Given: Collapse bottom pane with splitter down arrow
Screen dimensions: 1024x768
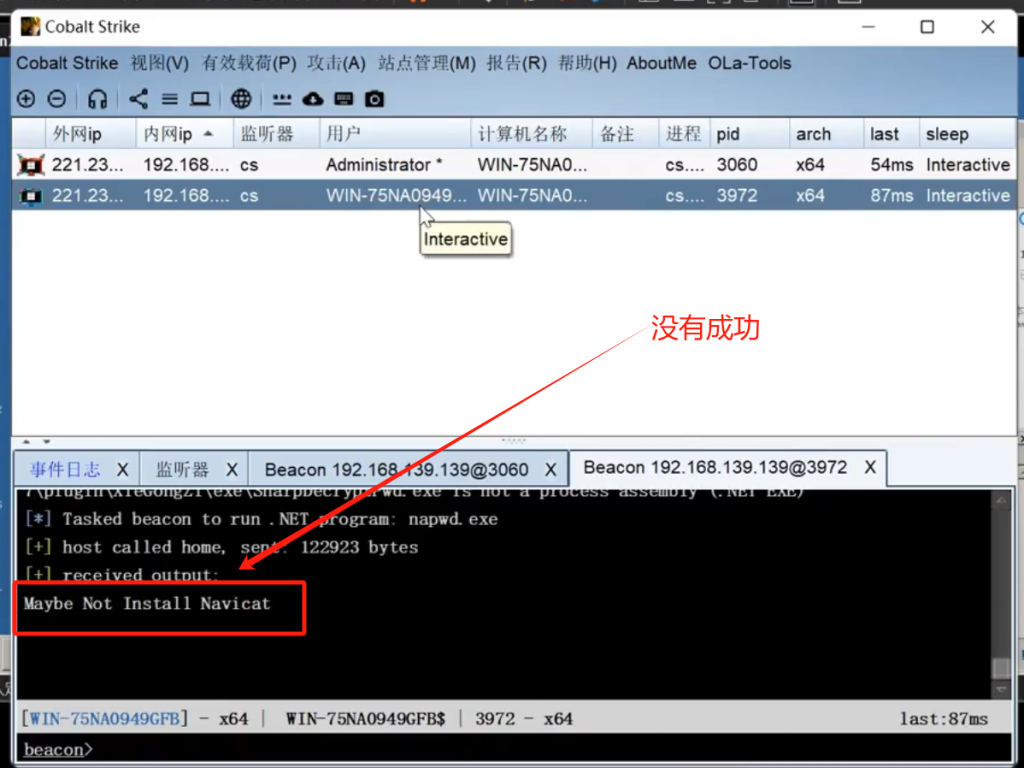Looking at the screenshot, I should point(46,441).
